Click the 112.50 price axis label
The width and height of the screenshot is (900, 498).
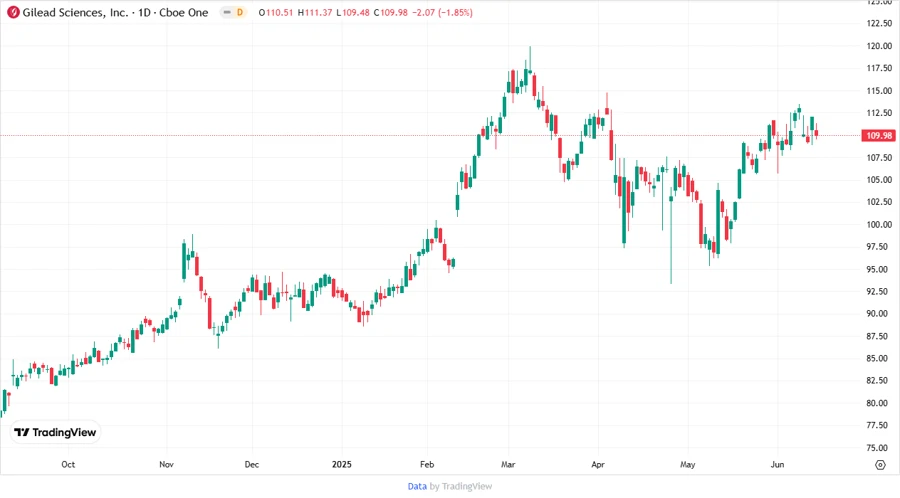point(879,113)
